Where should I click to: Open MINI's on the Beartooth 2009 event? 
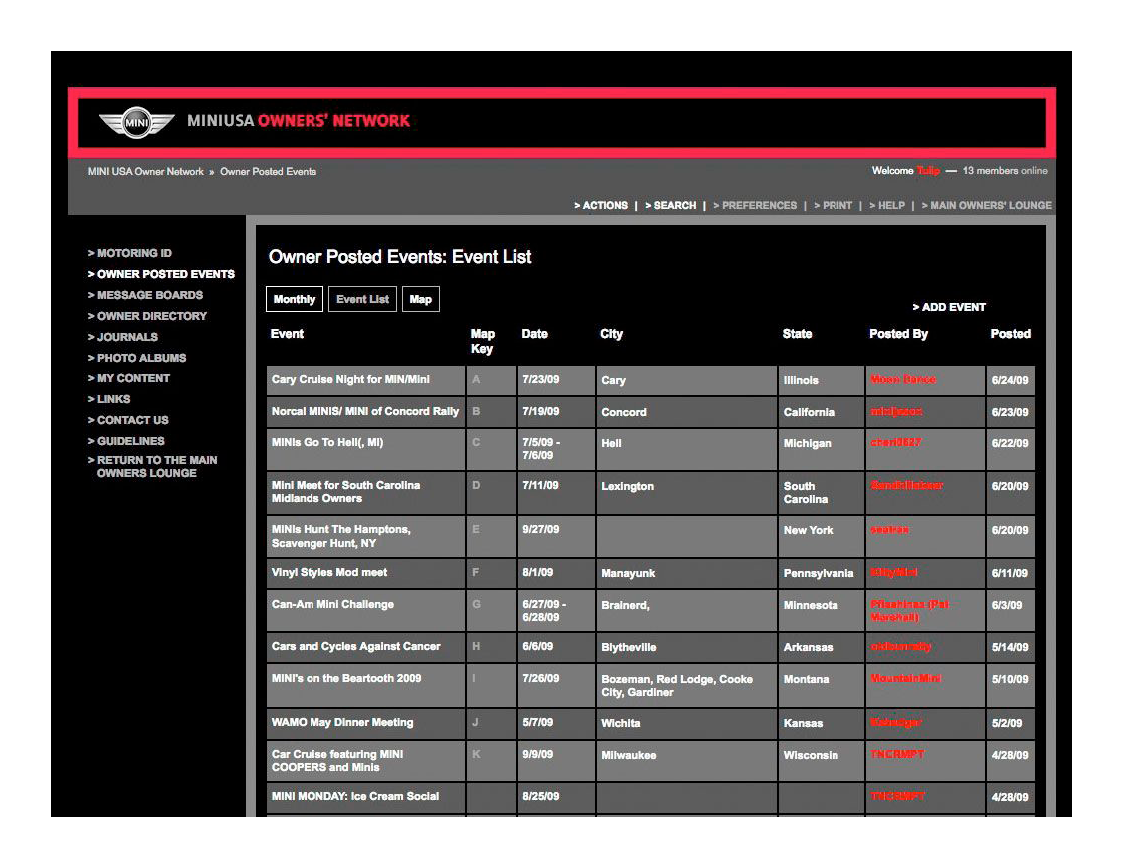(346, 678)
